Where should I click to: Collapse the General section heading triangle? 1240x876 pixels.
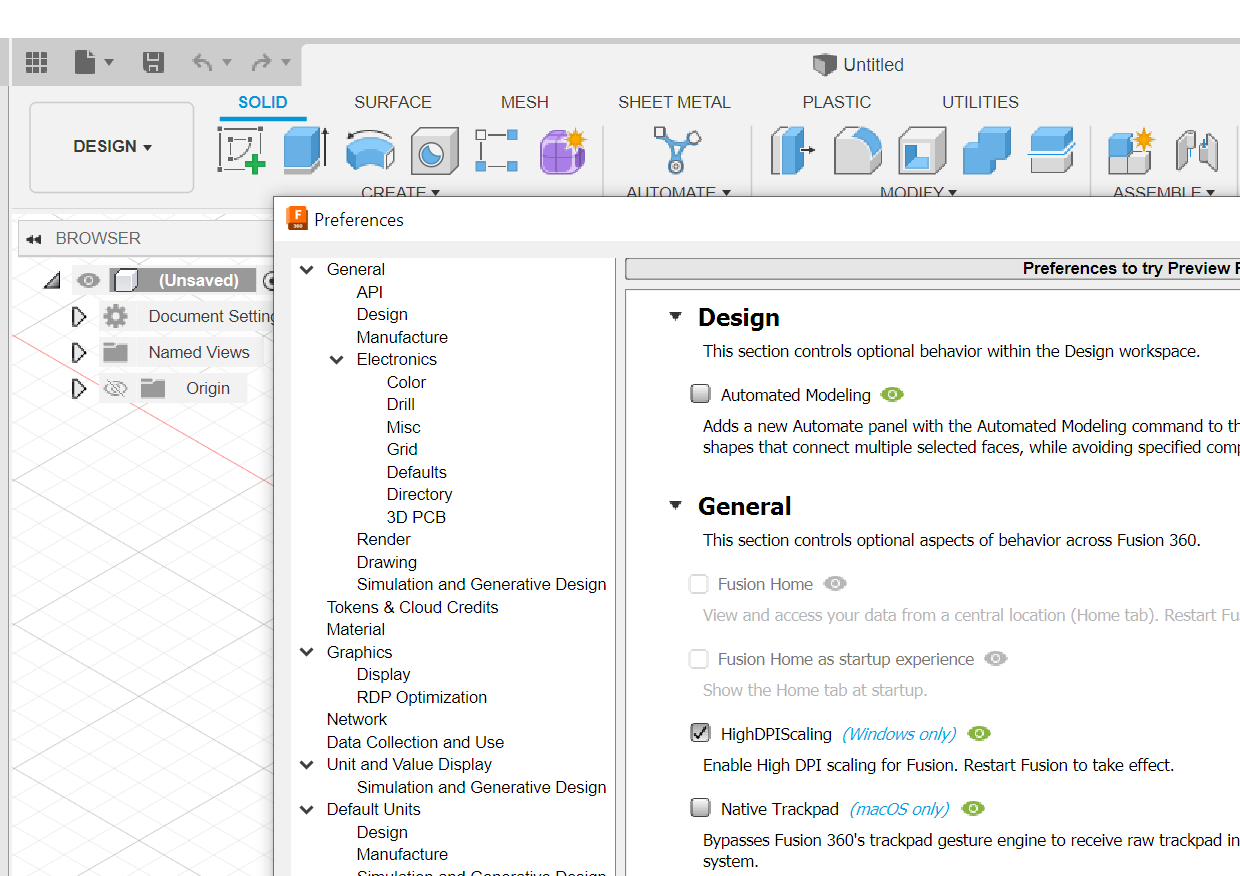click(676, 506)
